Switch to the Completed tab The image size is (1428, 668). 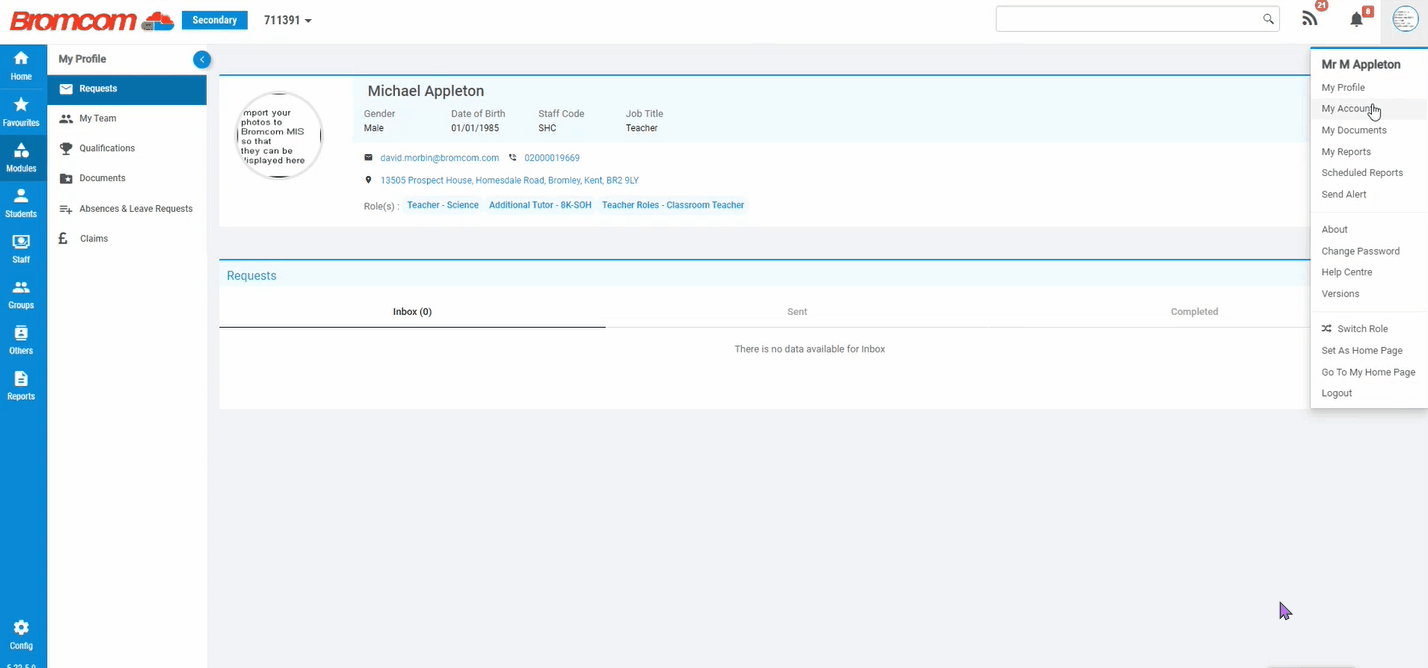point(1194,312)
